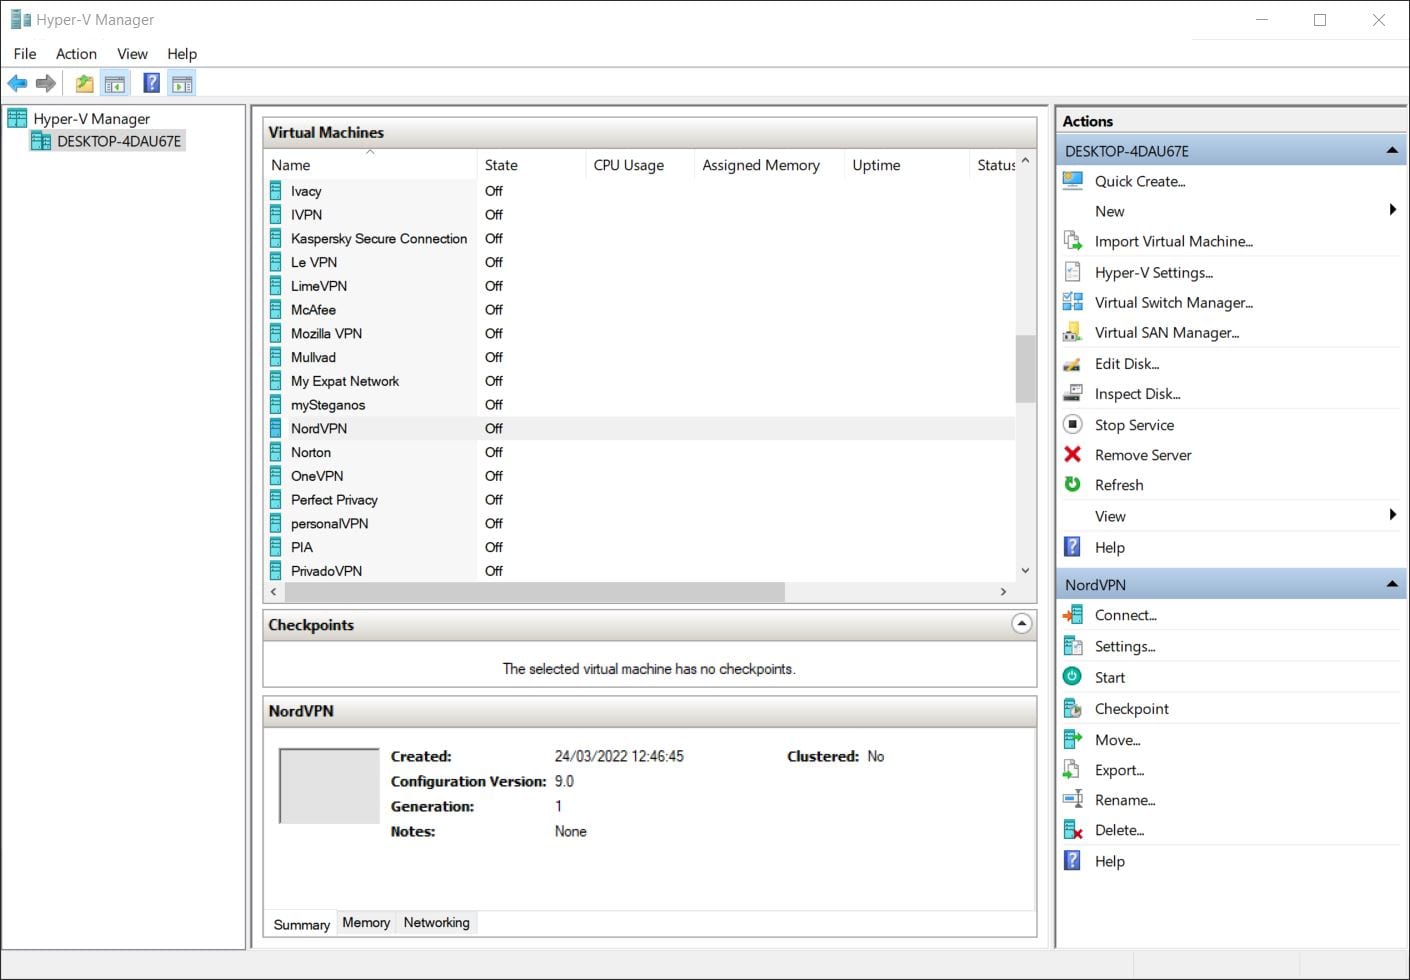Image resolution: width=1410 pixels, height=980 pixels.
Task: Sort by the Assigned Memory column header
Action: pyautogui.click(x=769, y=165)
